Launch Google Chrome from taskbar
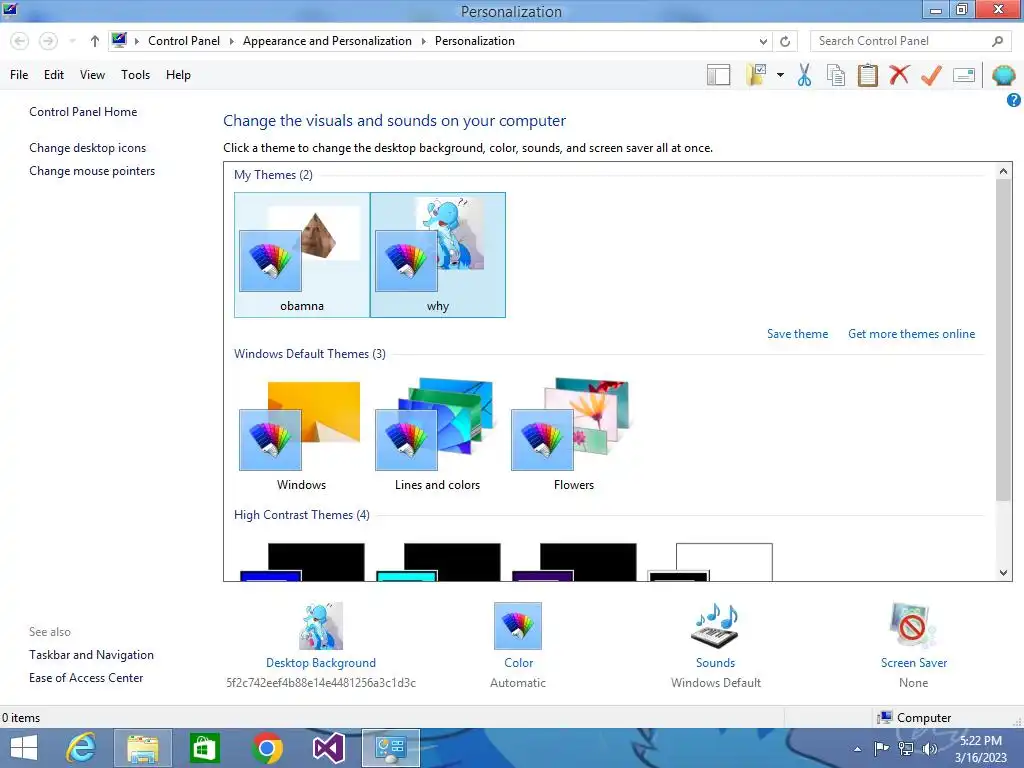 tap(266, 748)
